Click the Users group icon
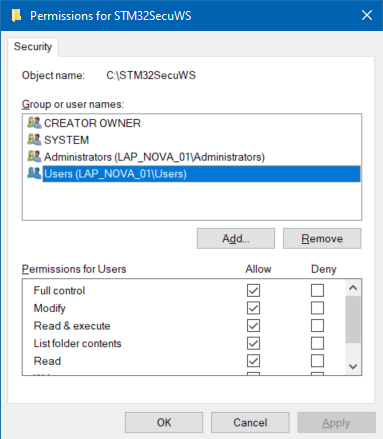This screenshot has width=383, height=439. [34, 173]
